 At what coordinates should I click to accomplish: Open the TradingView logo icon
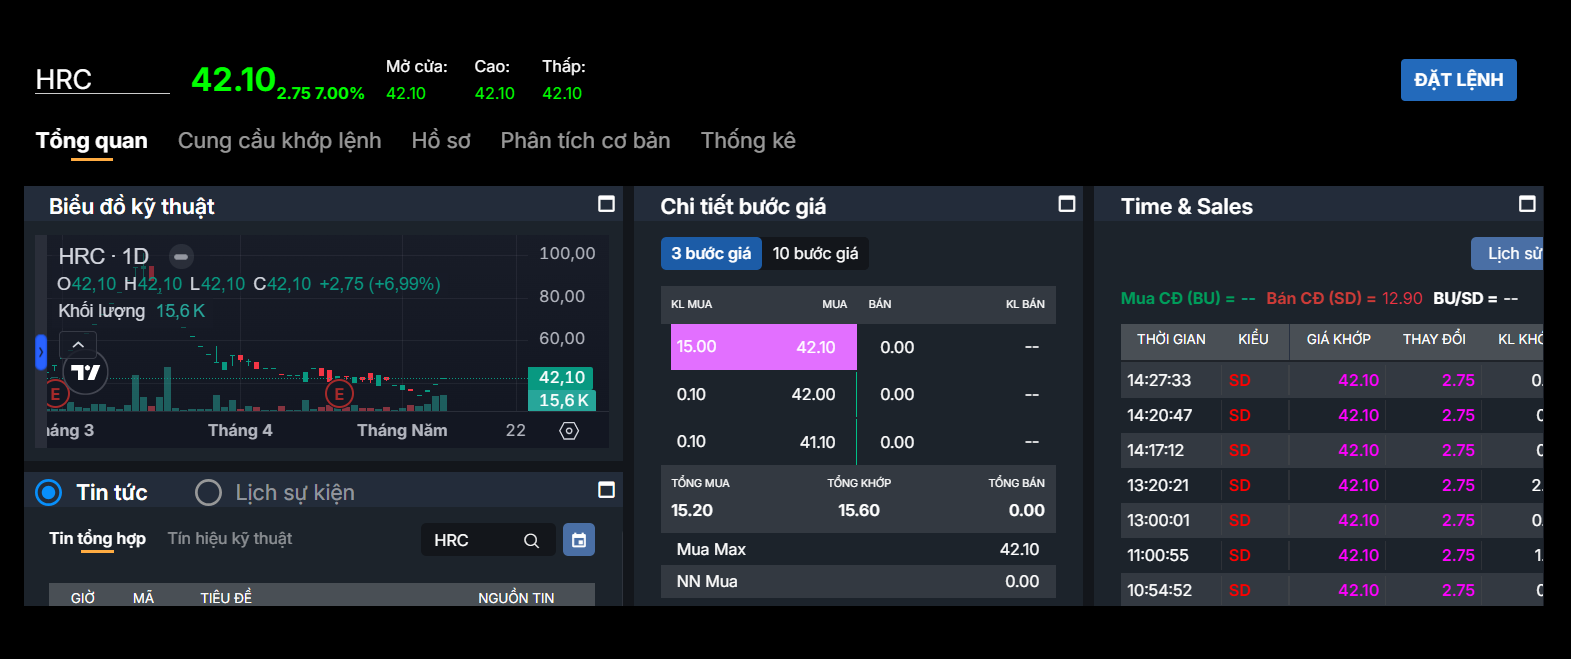pos(85,373)
